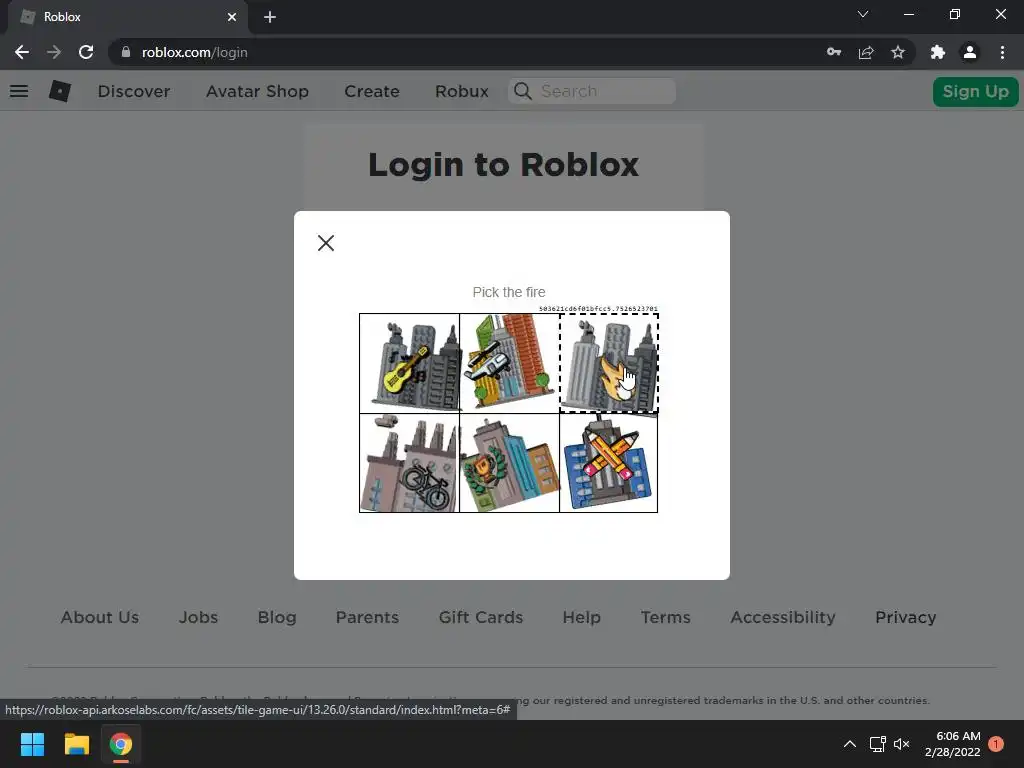Pick the trophy wreath tile in the captcha grid

(x=509, y=463)
